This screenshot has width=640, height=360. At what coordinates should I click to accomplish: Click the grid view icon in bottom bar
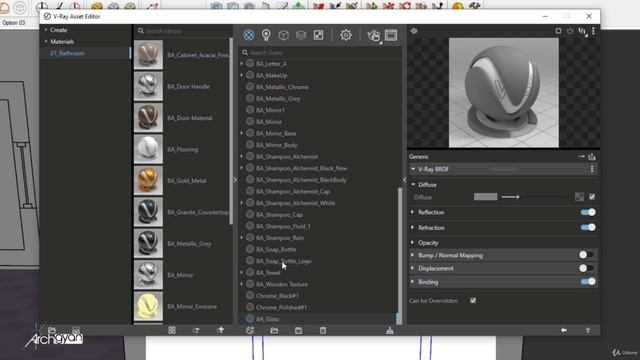(x=172, y=330)
